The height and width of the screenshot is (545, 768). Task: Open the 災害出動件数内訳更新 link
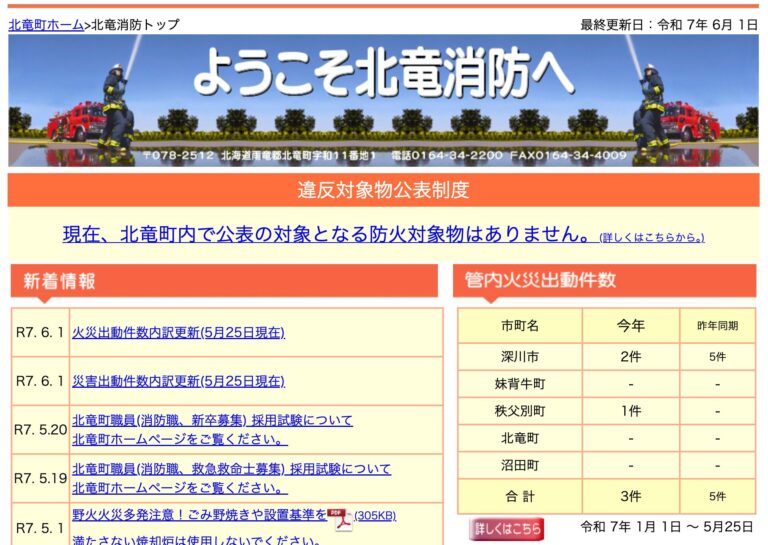[178, 382]
